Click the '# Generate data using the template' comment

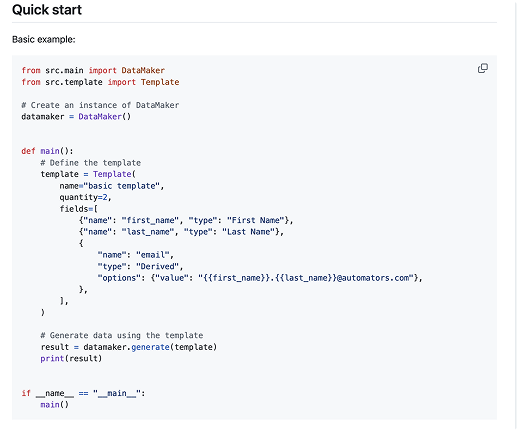[x=122, y=335]
